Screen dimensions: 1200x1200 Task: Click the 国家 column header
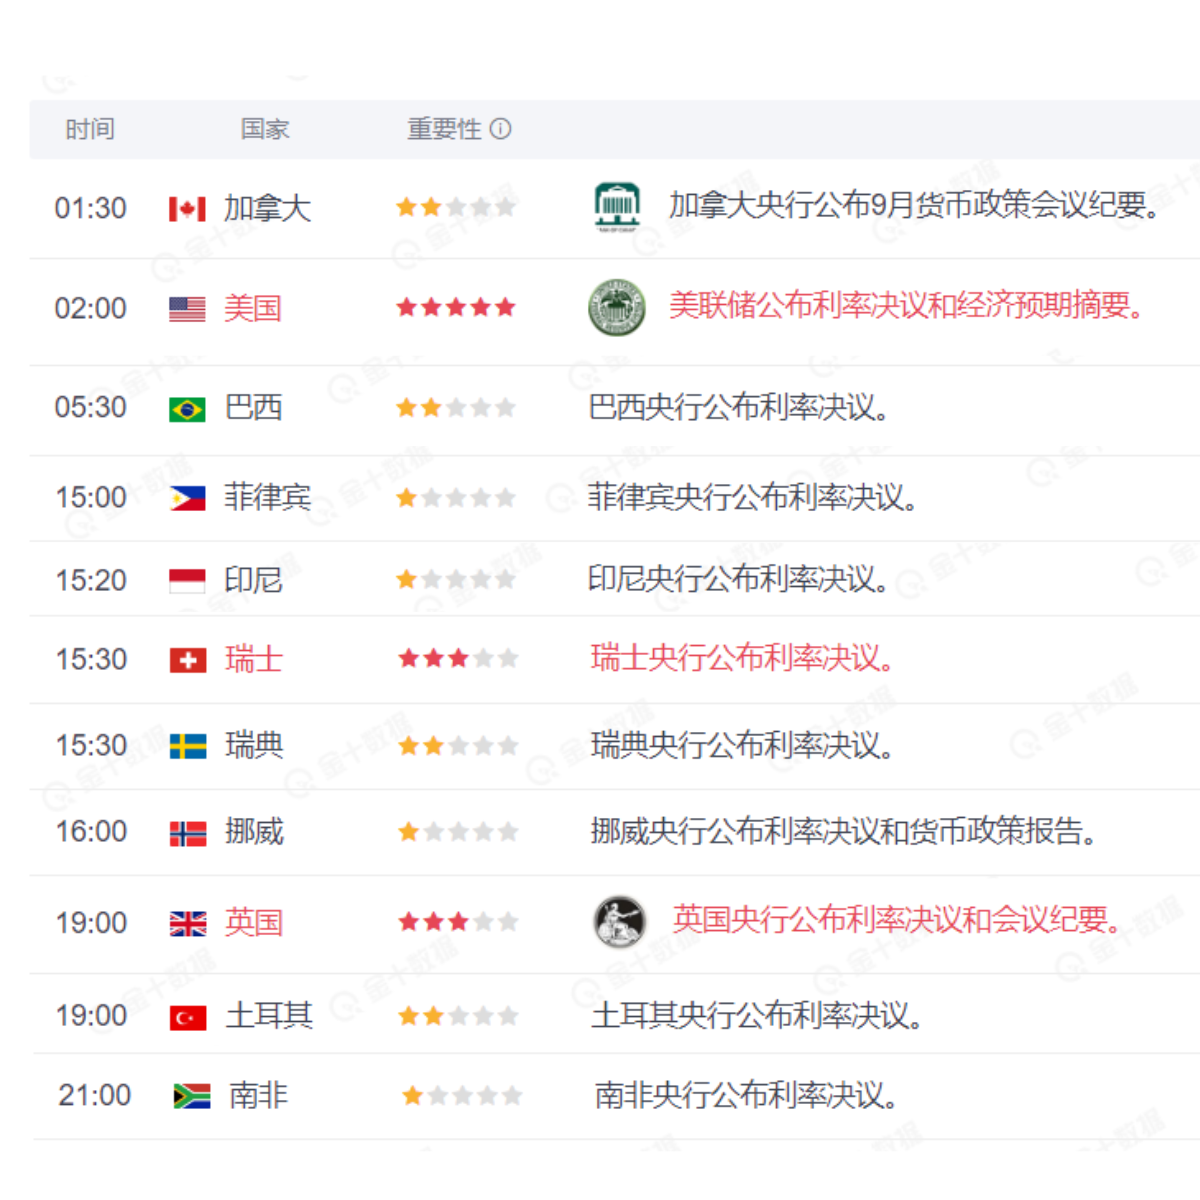pyautogui.click(x=265, y=129)
